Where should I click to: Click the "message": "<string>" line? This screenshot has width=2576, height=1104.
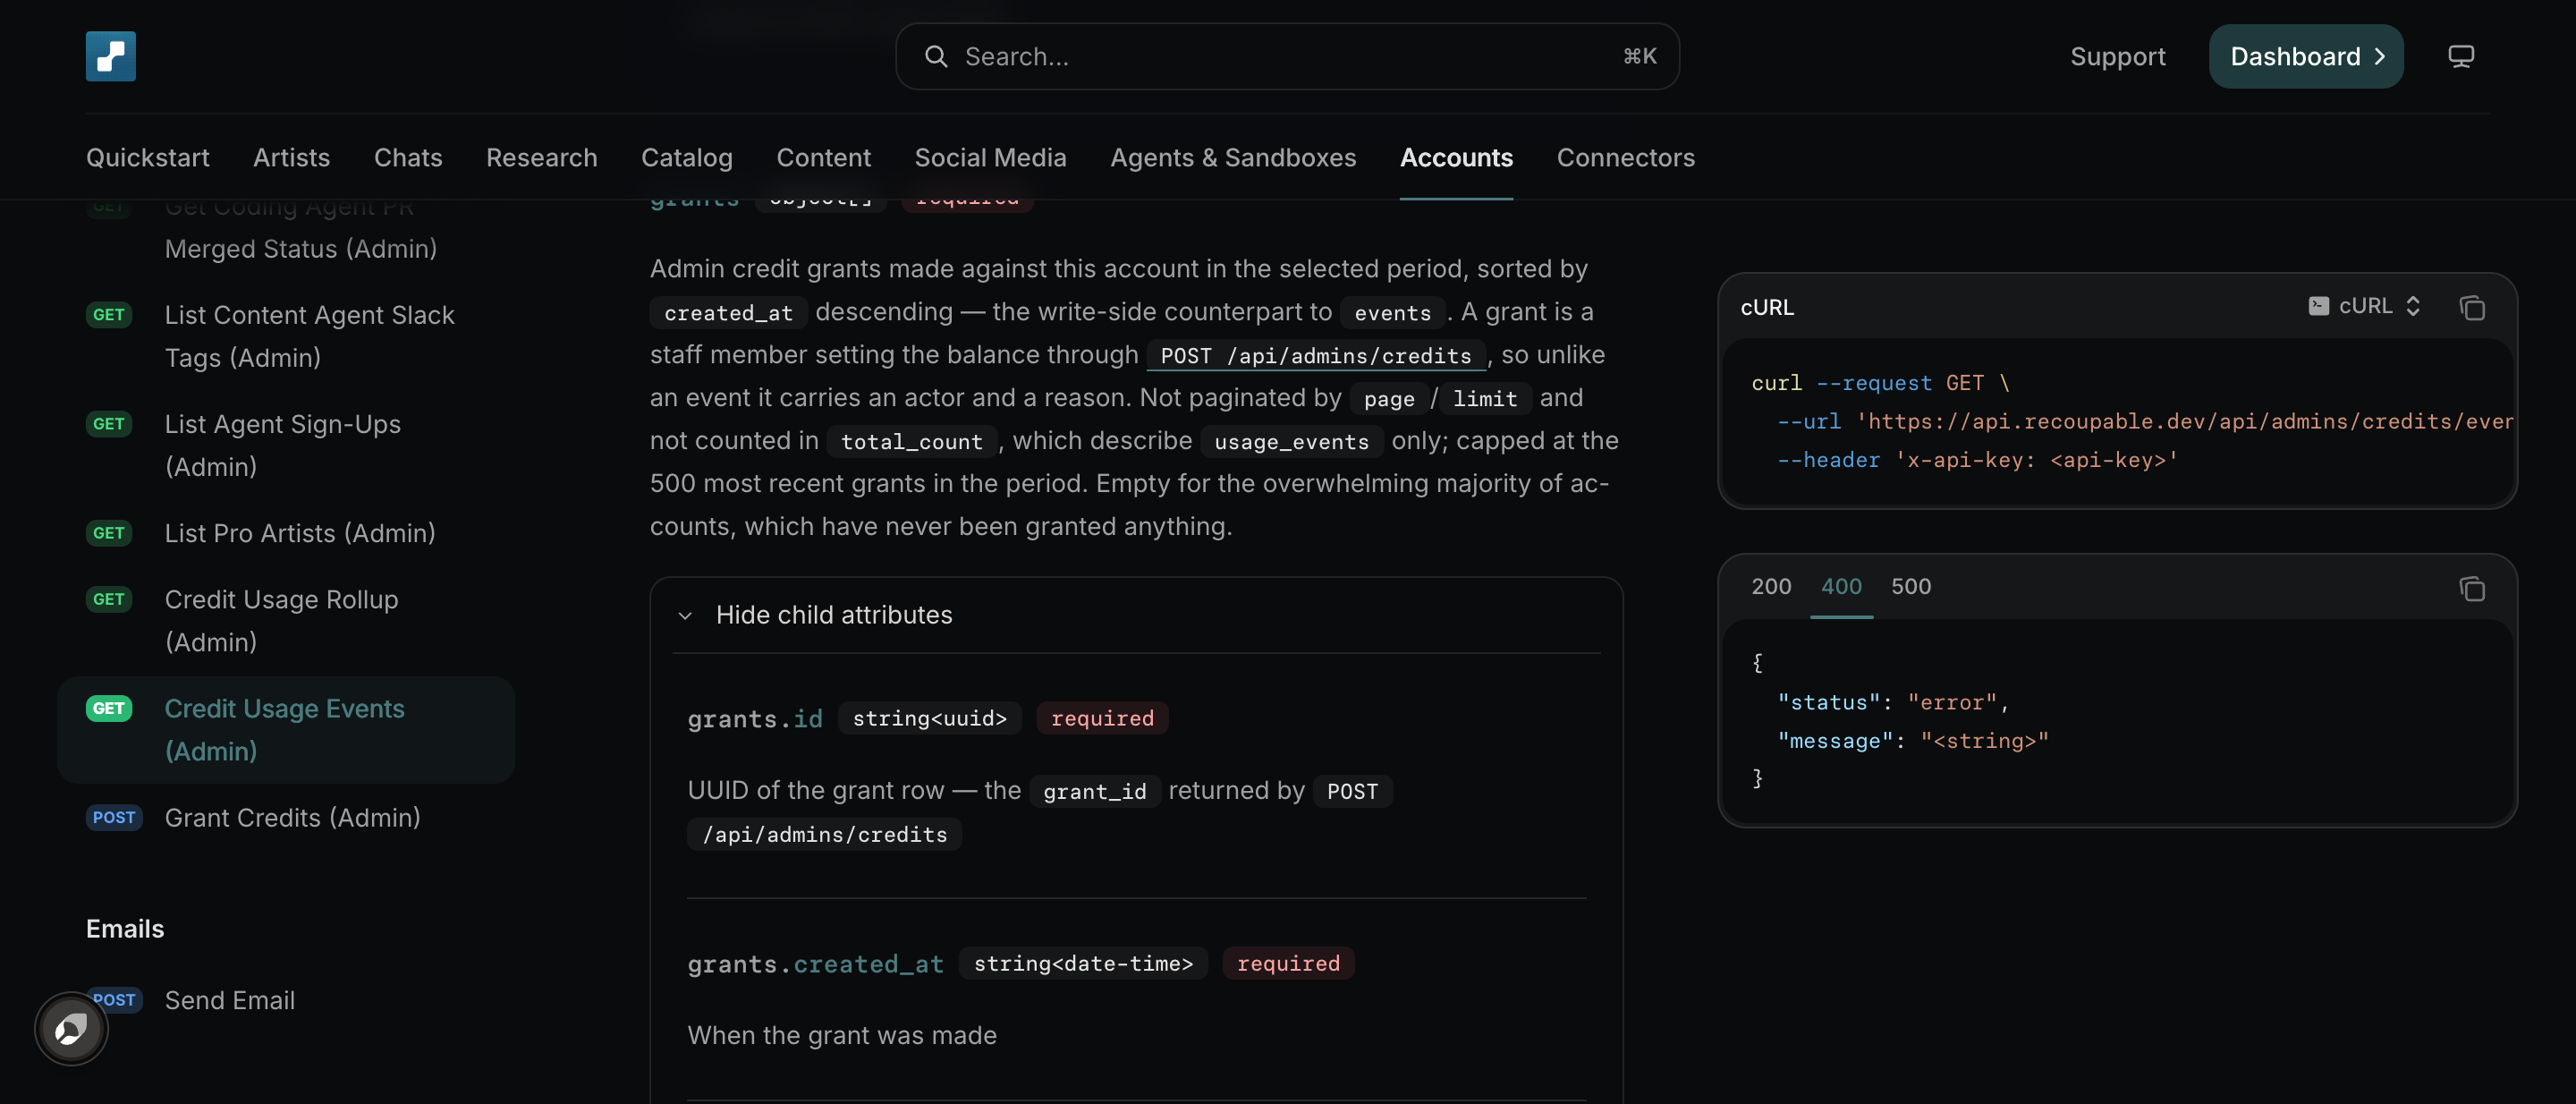coord(1912,740)
